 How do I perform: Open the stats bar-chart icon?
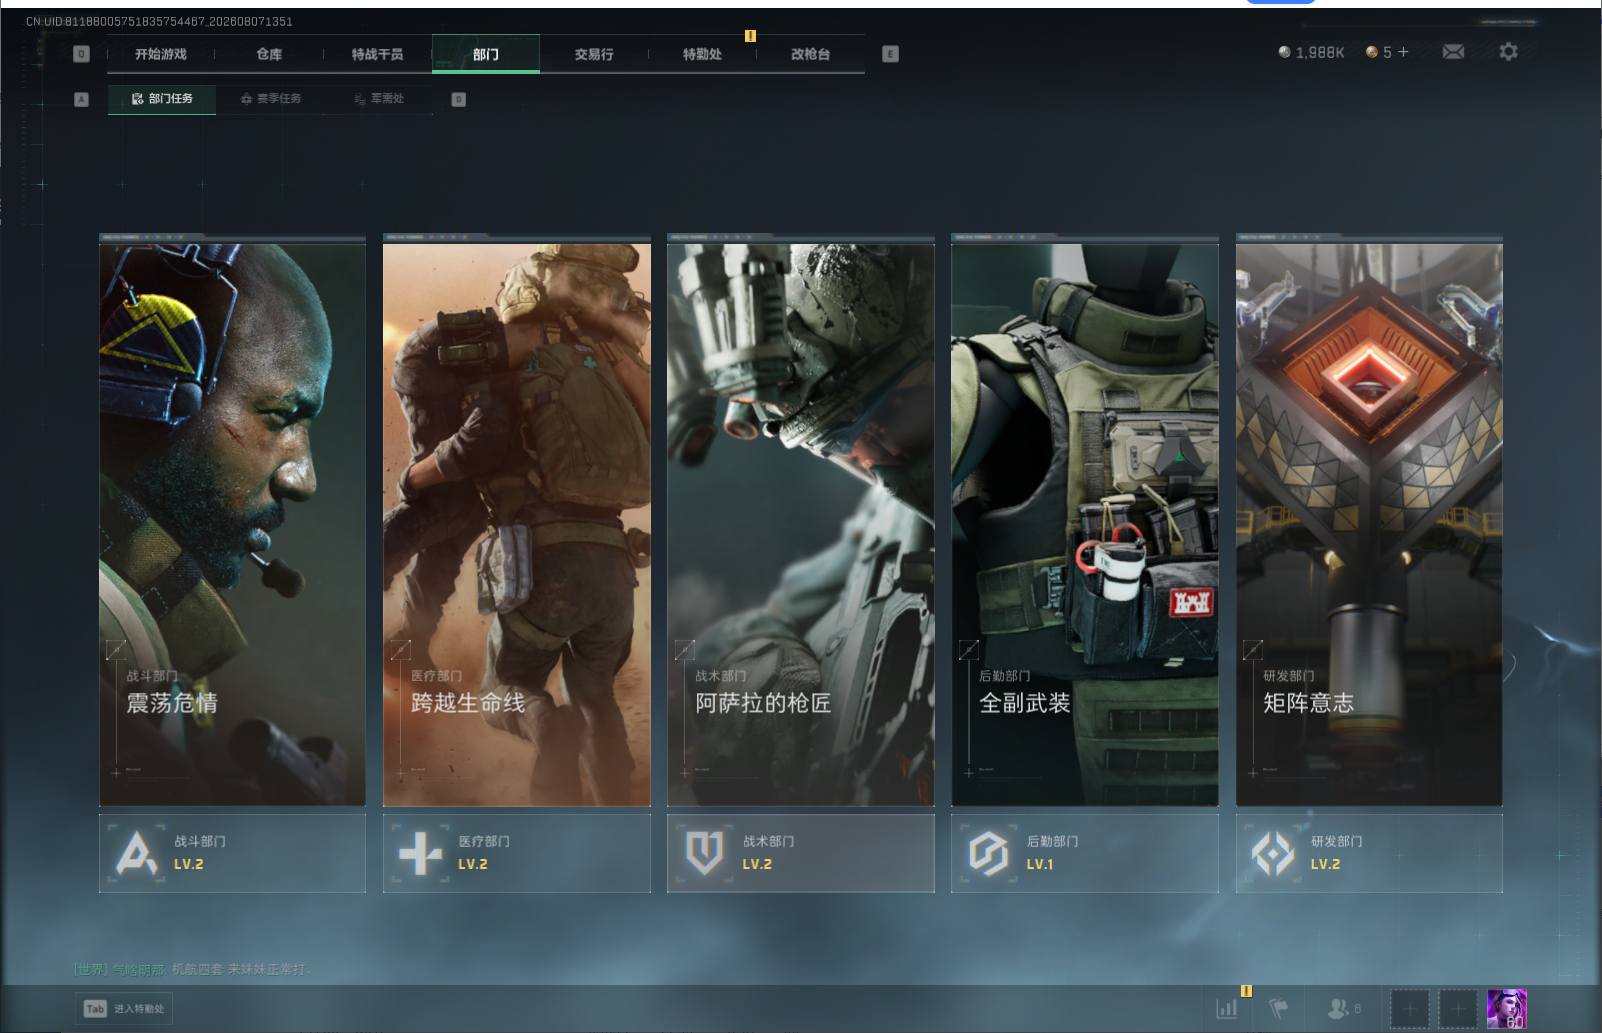(1227, 1009)
